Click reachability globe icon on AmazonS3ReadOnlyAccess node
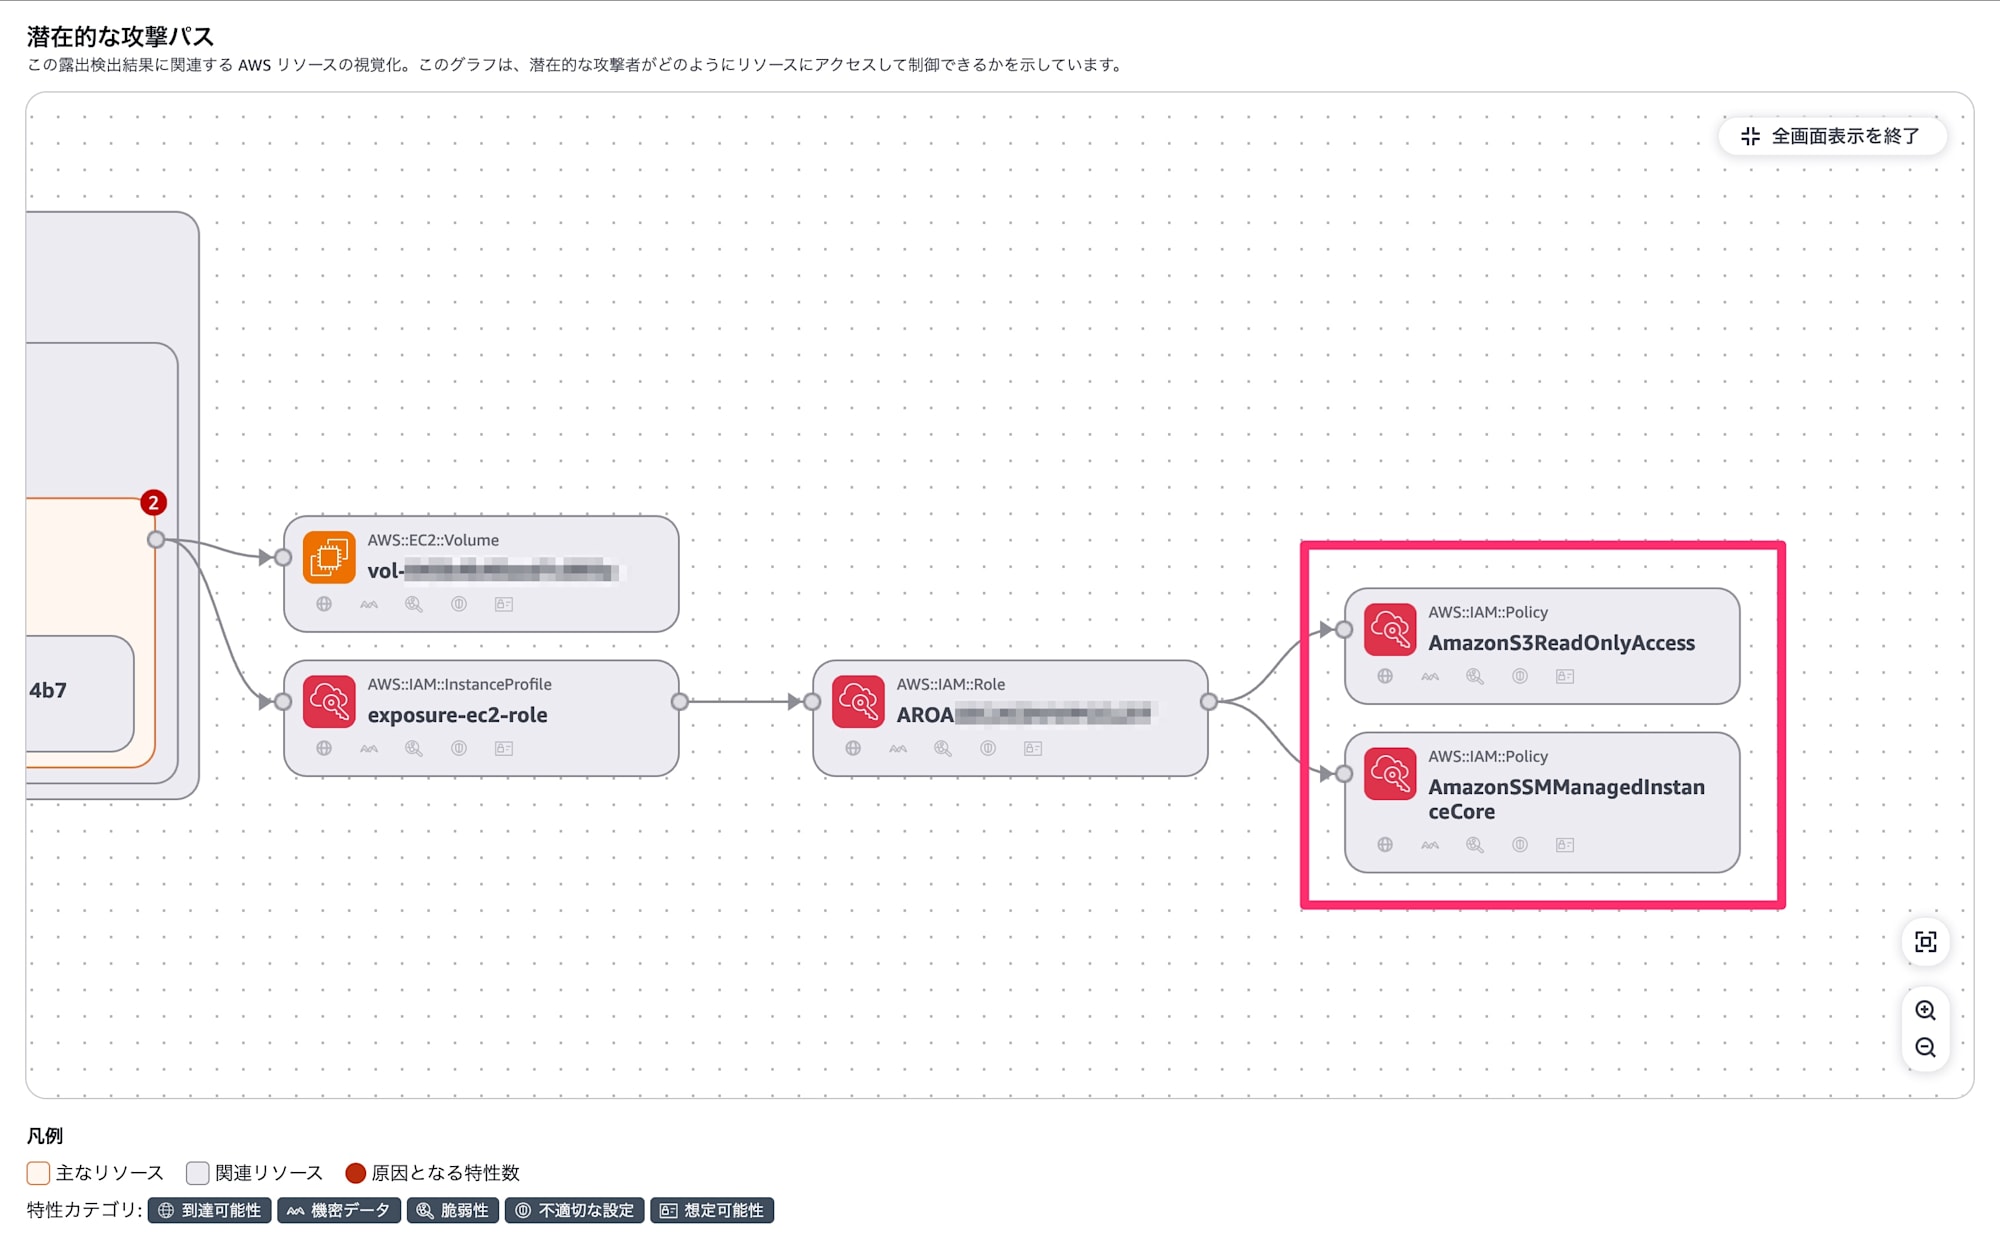Image resolution: width=2000 pixels, height=1250 pixels. click(1385, 676)
